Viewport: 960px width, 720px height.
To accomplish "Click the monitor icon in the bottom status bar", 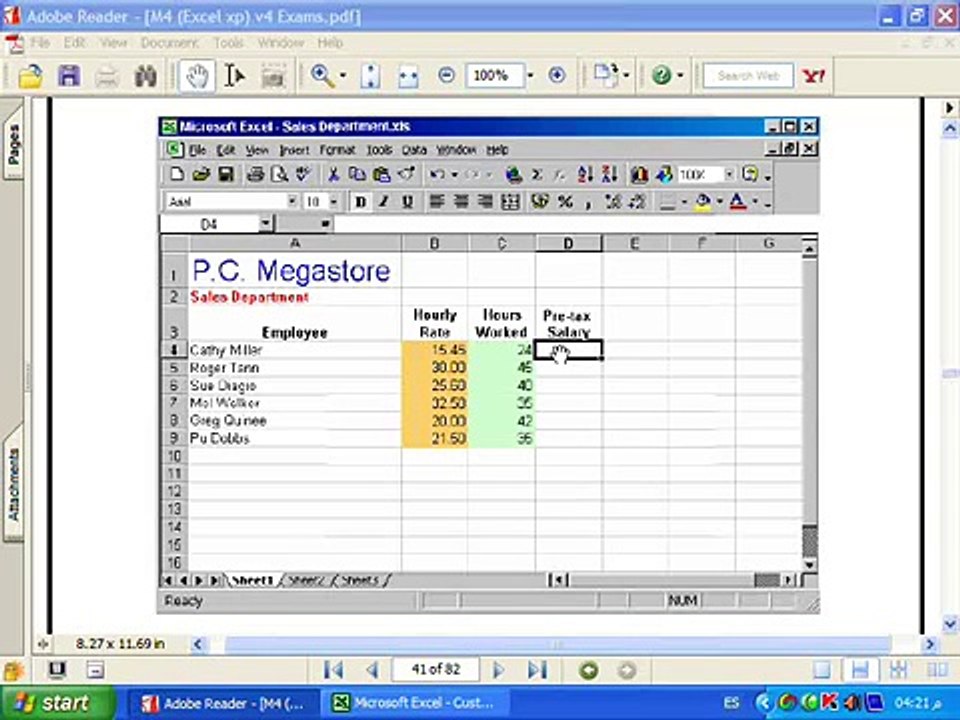I will [57, 670].
